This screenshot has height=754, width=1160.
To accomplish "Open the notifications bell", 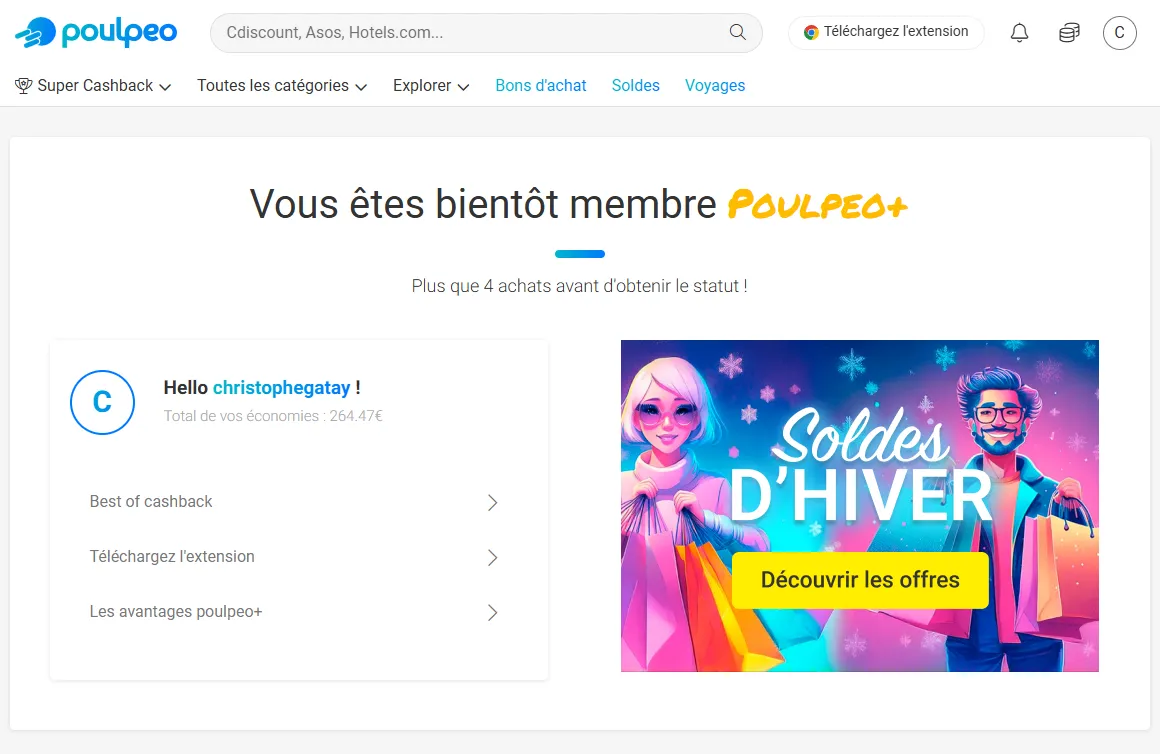I will click(1019, 33).
